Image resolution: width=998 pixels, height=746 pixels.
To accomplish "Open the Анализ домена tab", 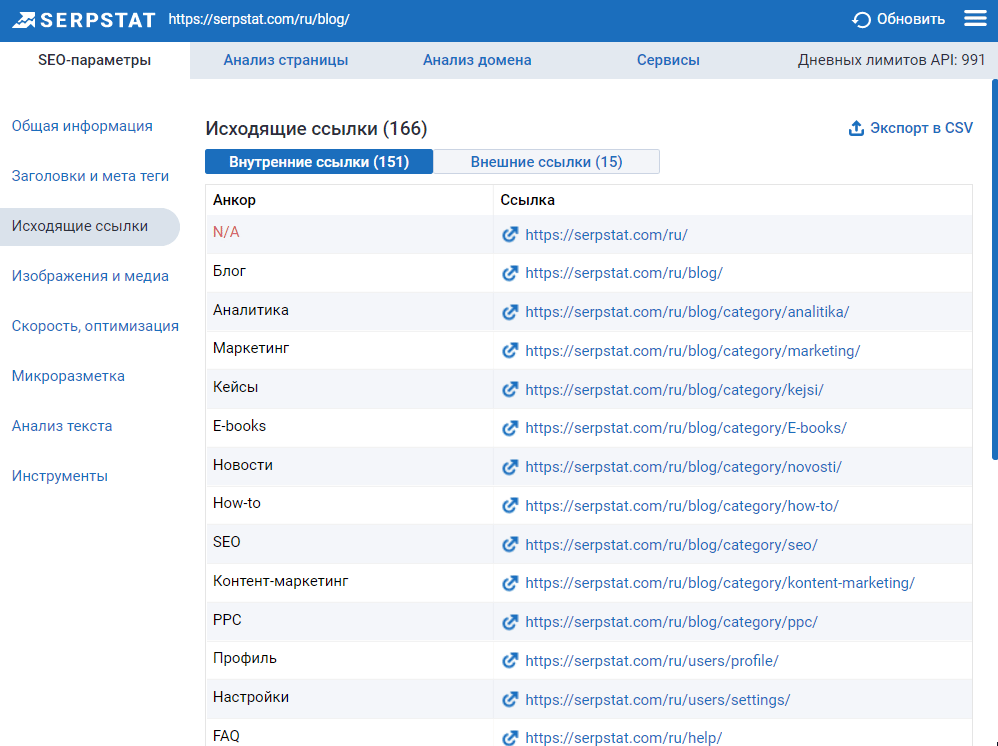I will click(x=477, y=60).
